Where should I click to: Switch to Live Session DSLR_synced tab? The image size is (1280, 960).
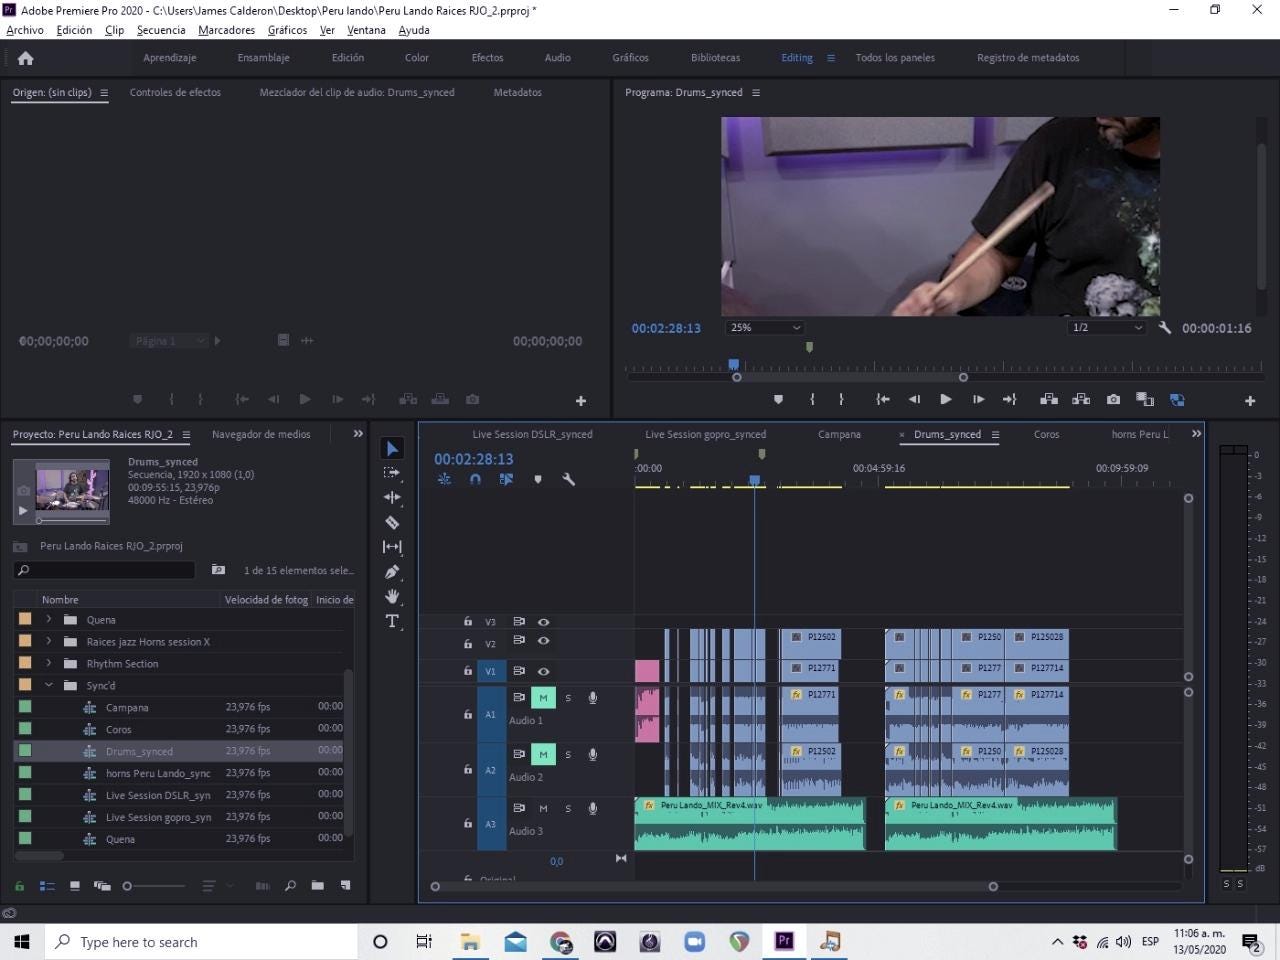click(x=532, y=434)
